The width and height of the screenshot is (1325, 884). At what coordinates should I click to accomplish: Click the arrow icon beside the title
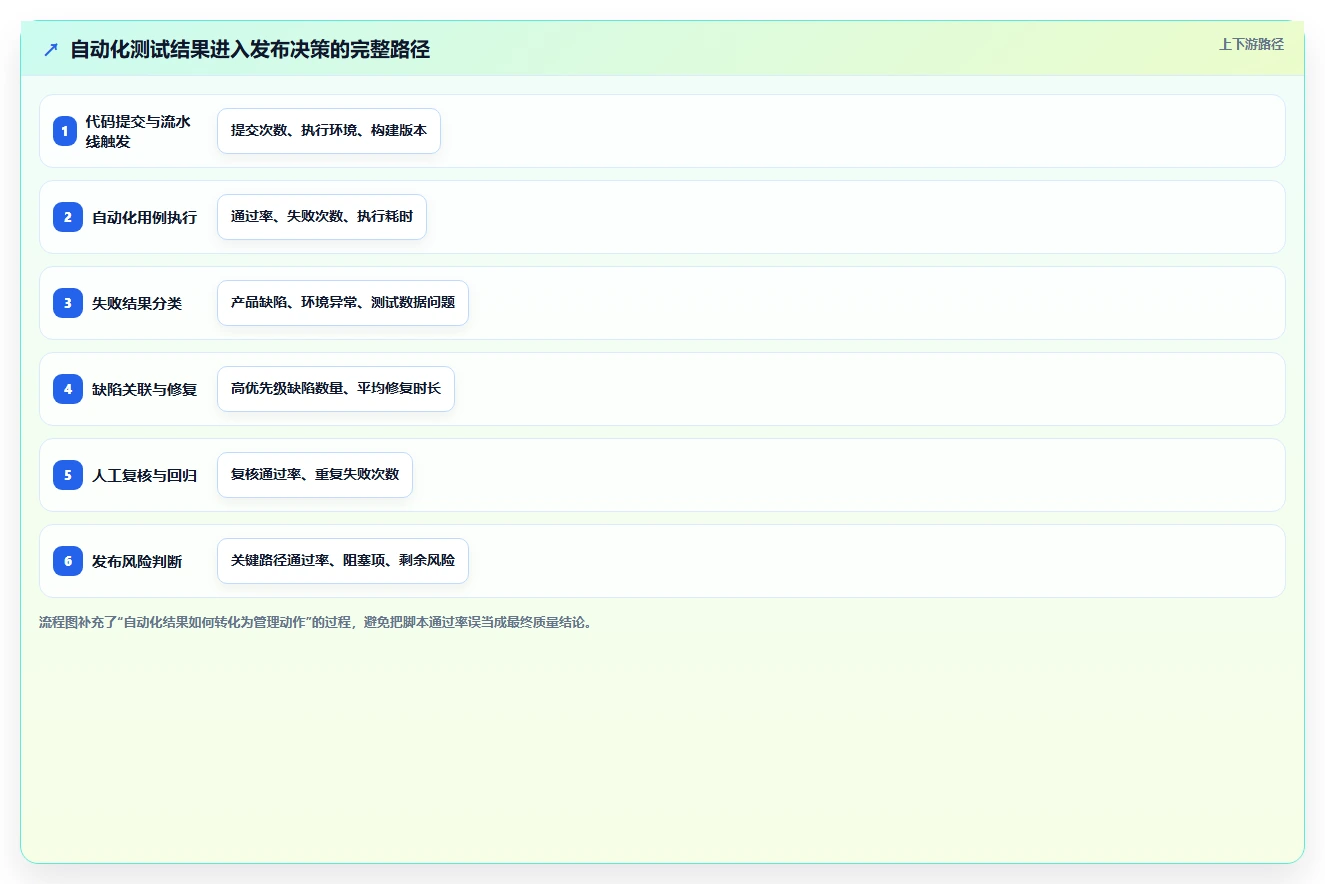[51, 50]
